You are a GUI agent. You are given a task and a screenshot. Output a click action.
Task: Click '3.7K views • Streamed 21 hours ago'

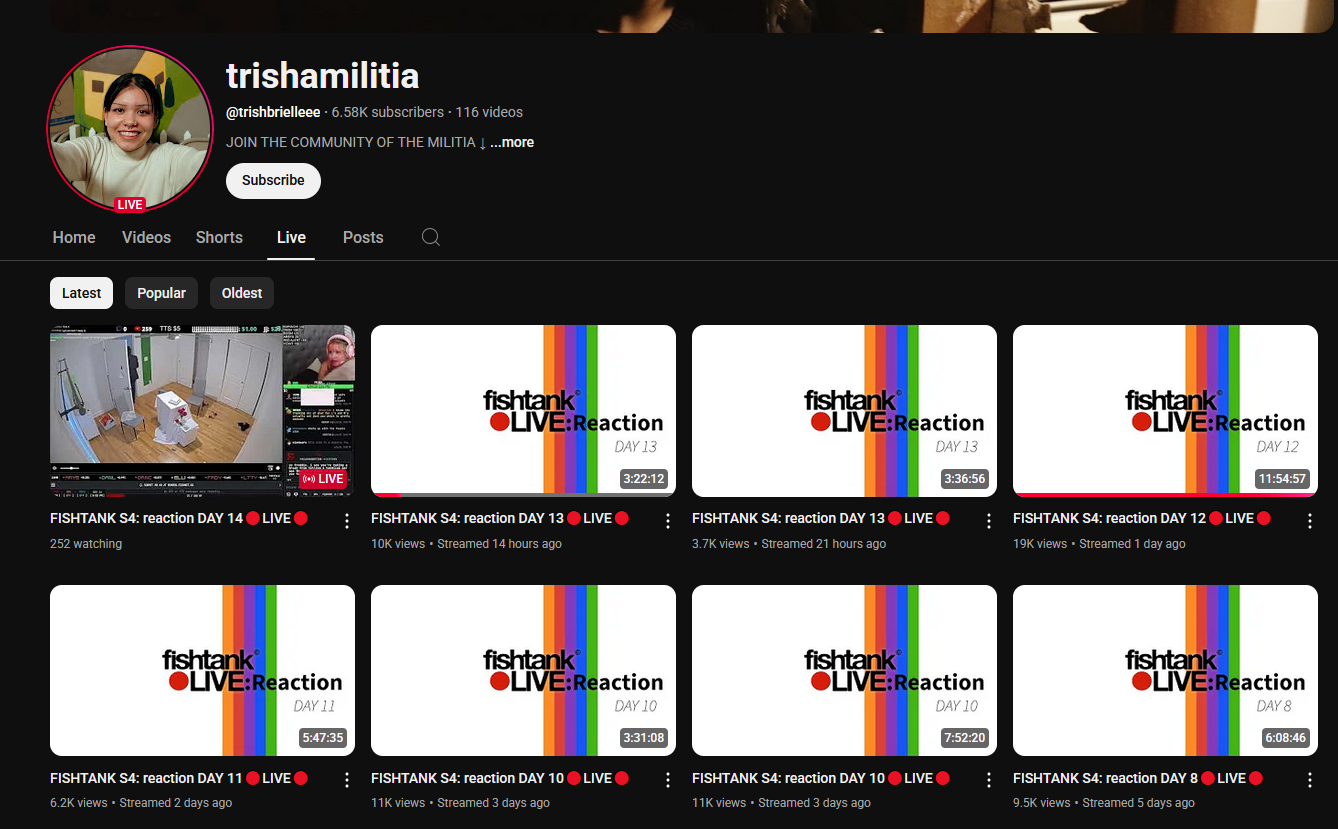tap(789, 544)
